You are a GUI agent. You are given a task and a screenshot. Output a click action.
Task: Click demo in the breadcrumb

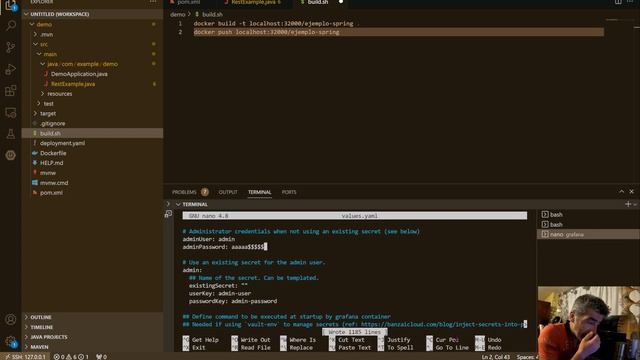[178, 14]
